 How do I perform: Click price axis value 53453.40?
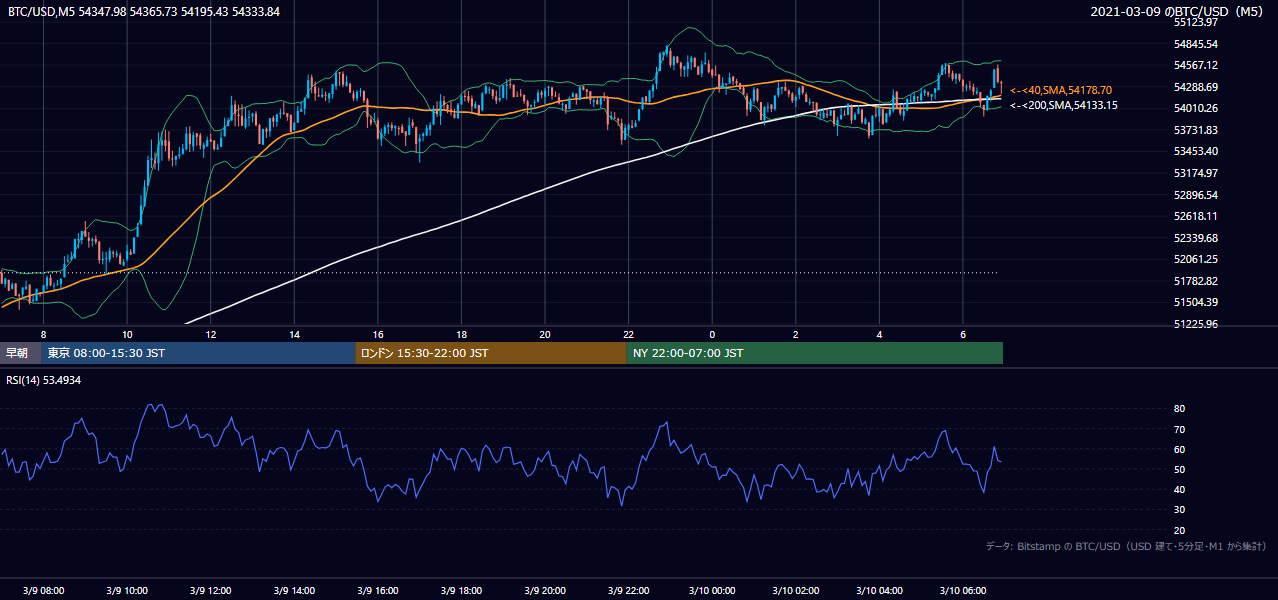[x=1196, y=151]
